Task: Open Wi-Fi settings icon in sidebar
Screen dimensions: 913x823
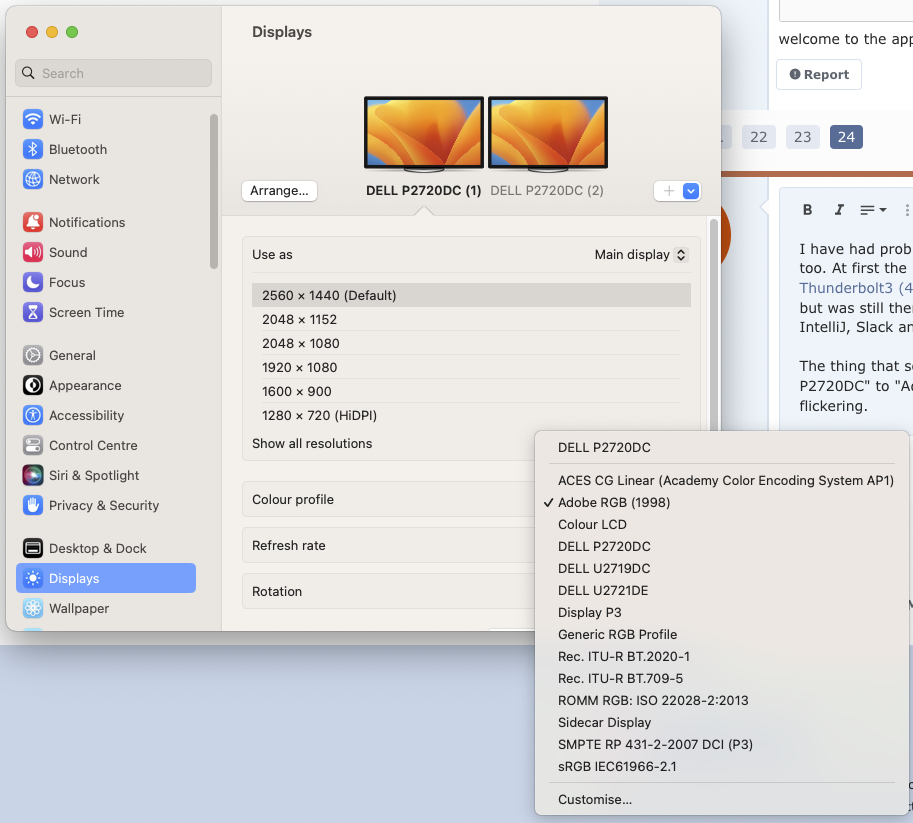Action: [33, 119]
